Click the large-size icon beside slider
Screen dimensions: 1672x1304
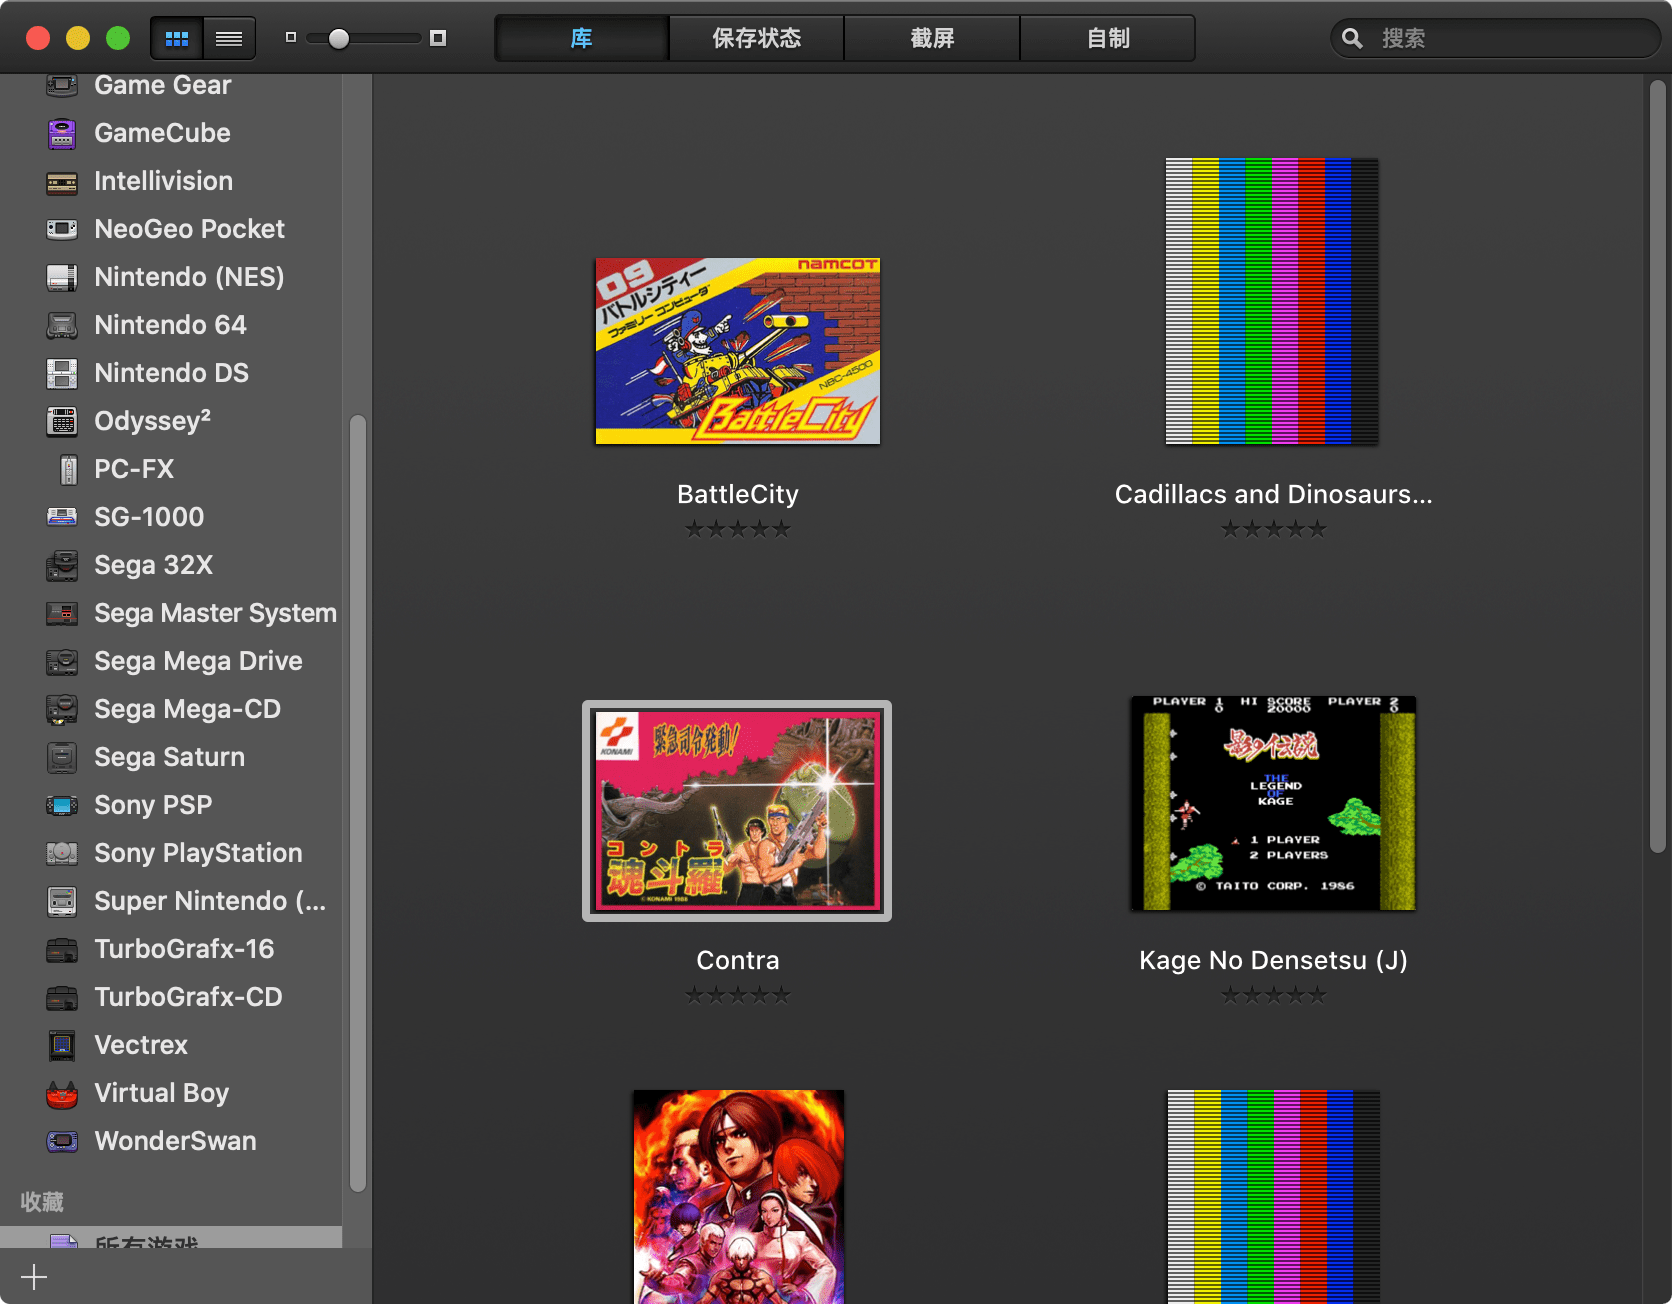point(438,38)
